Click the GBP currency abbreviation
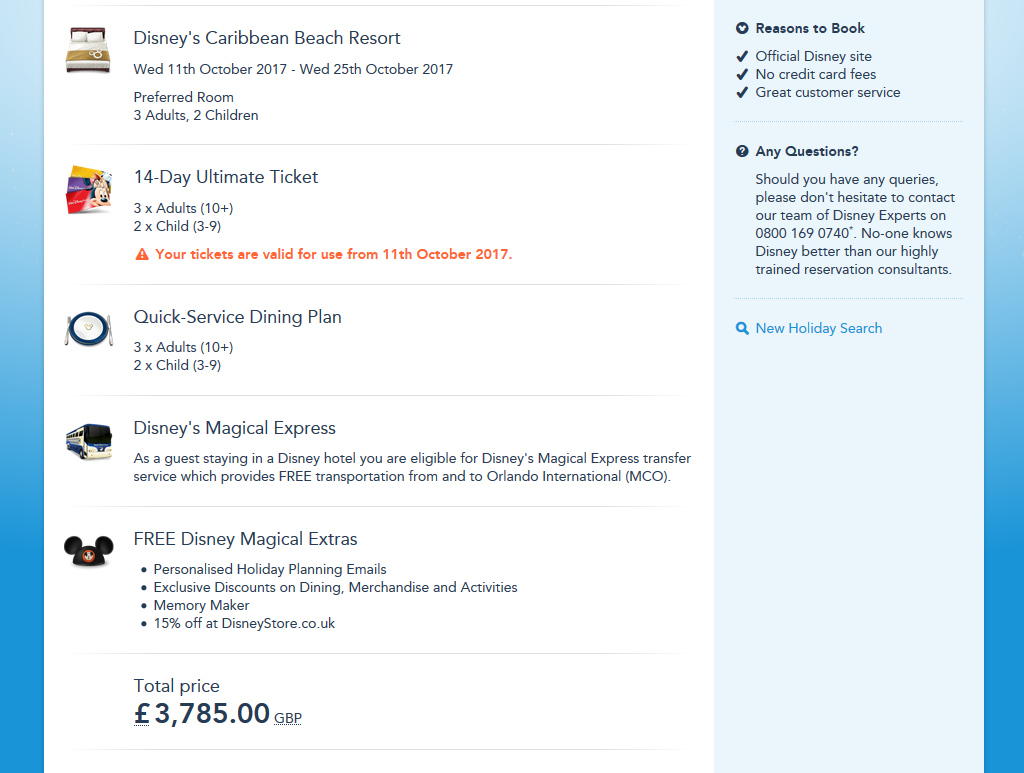 coord(288,718)
